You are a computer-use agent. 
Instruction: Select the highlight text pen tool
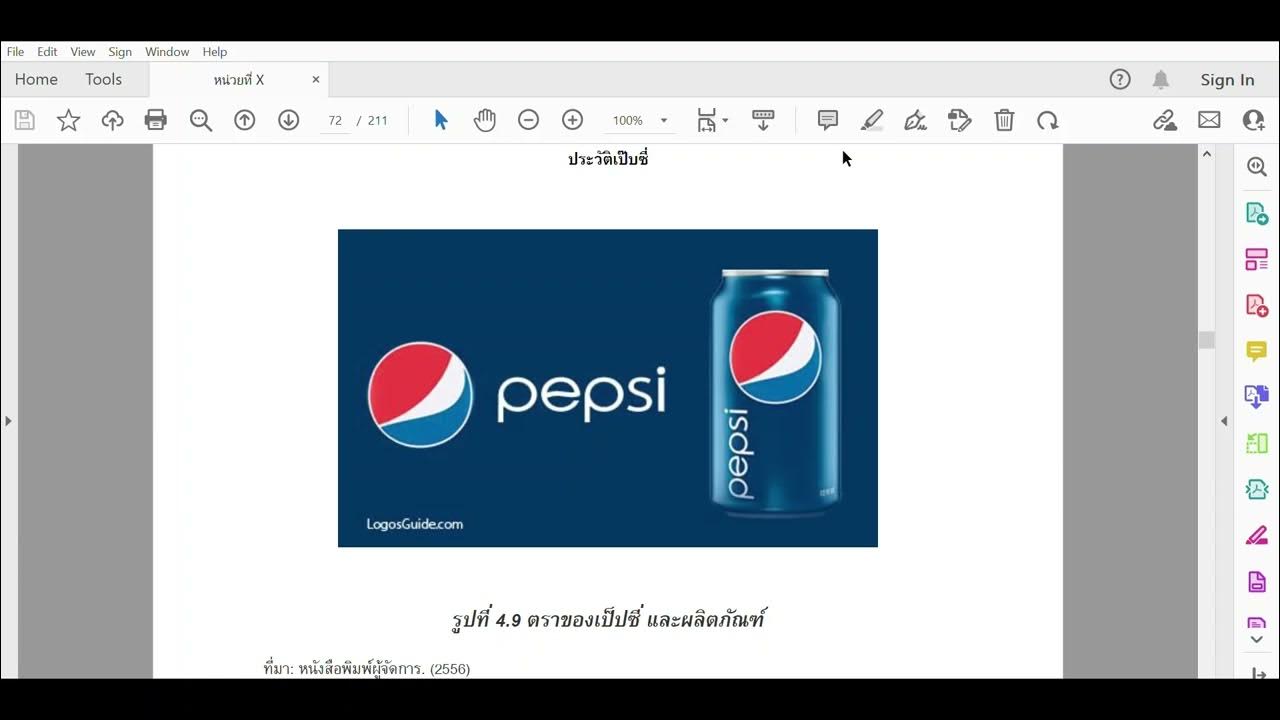[x=872, y=121]
